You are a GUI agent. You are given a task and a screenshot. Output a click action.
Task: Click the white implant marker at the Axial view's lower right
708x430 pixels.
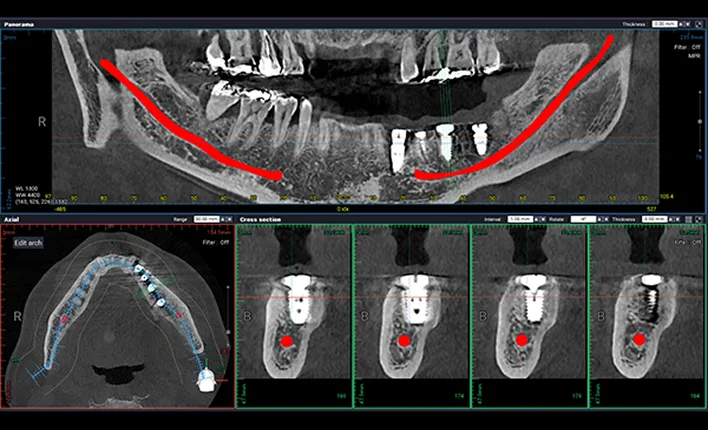click(x=206, y=379)
